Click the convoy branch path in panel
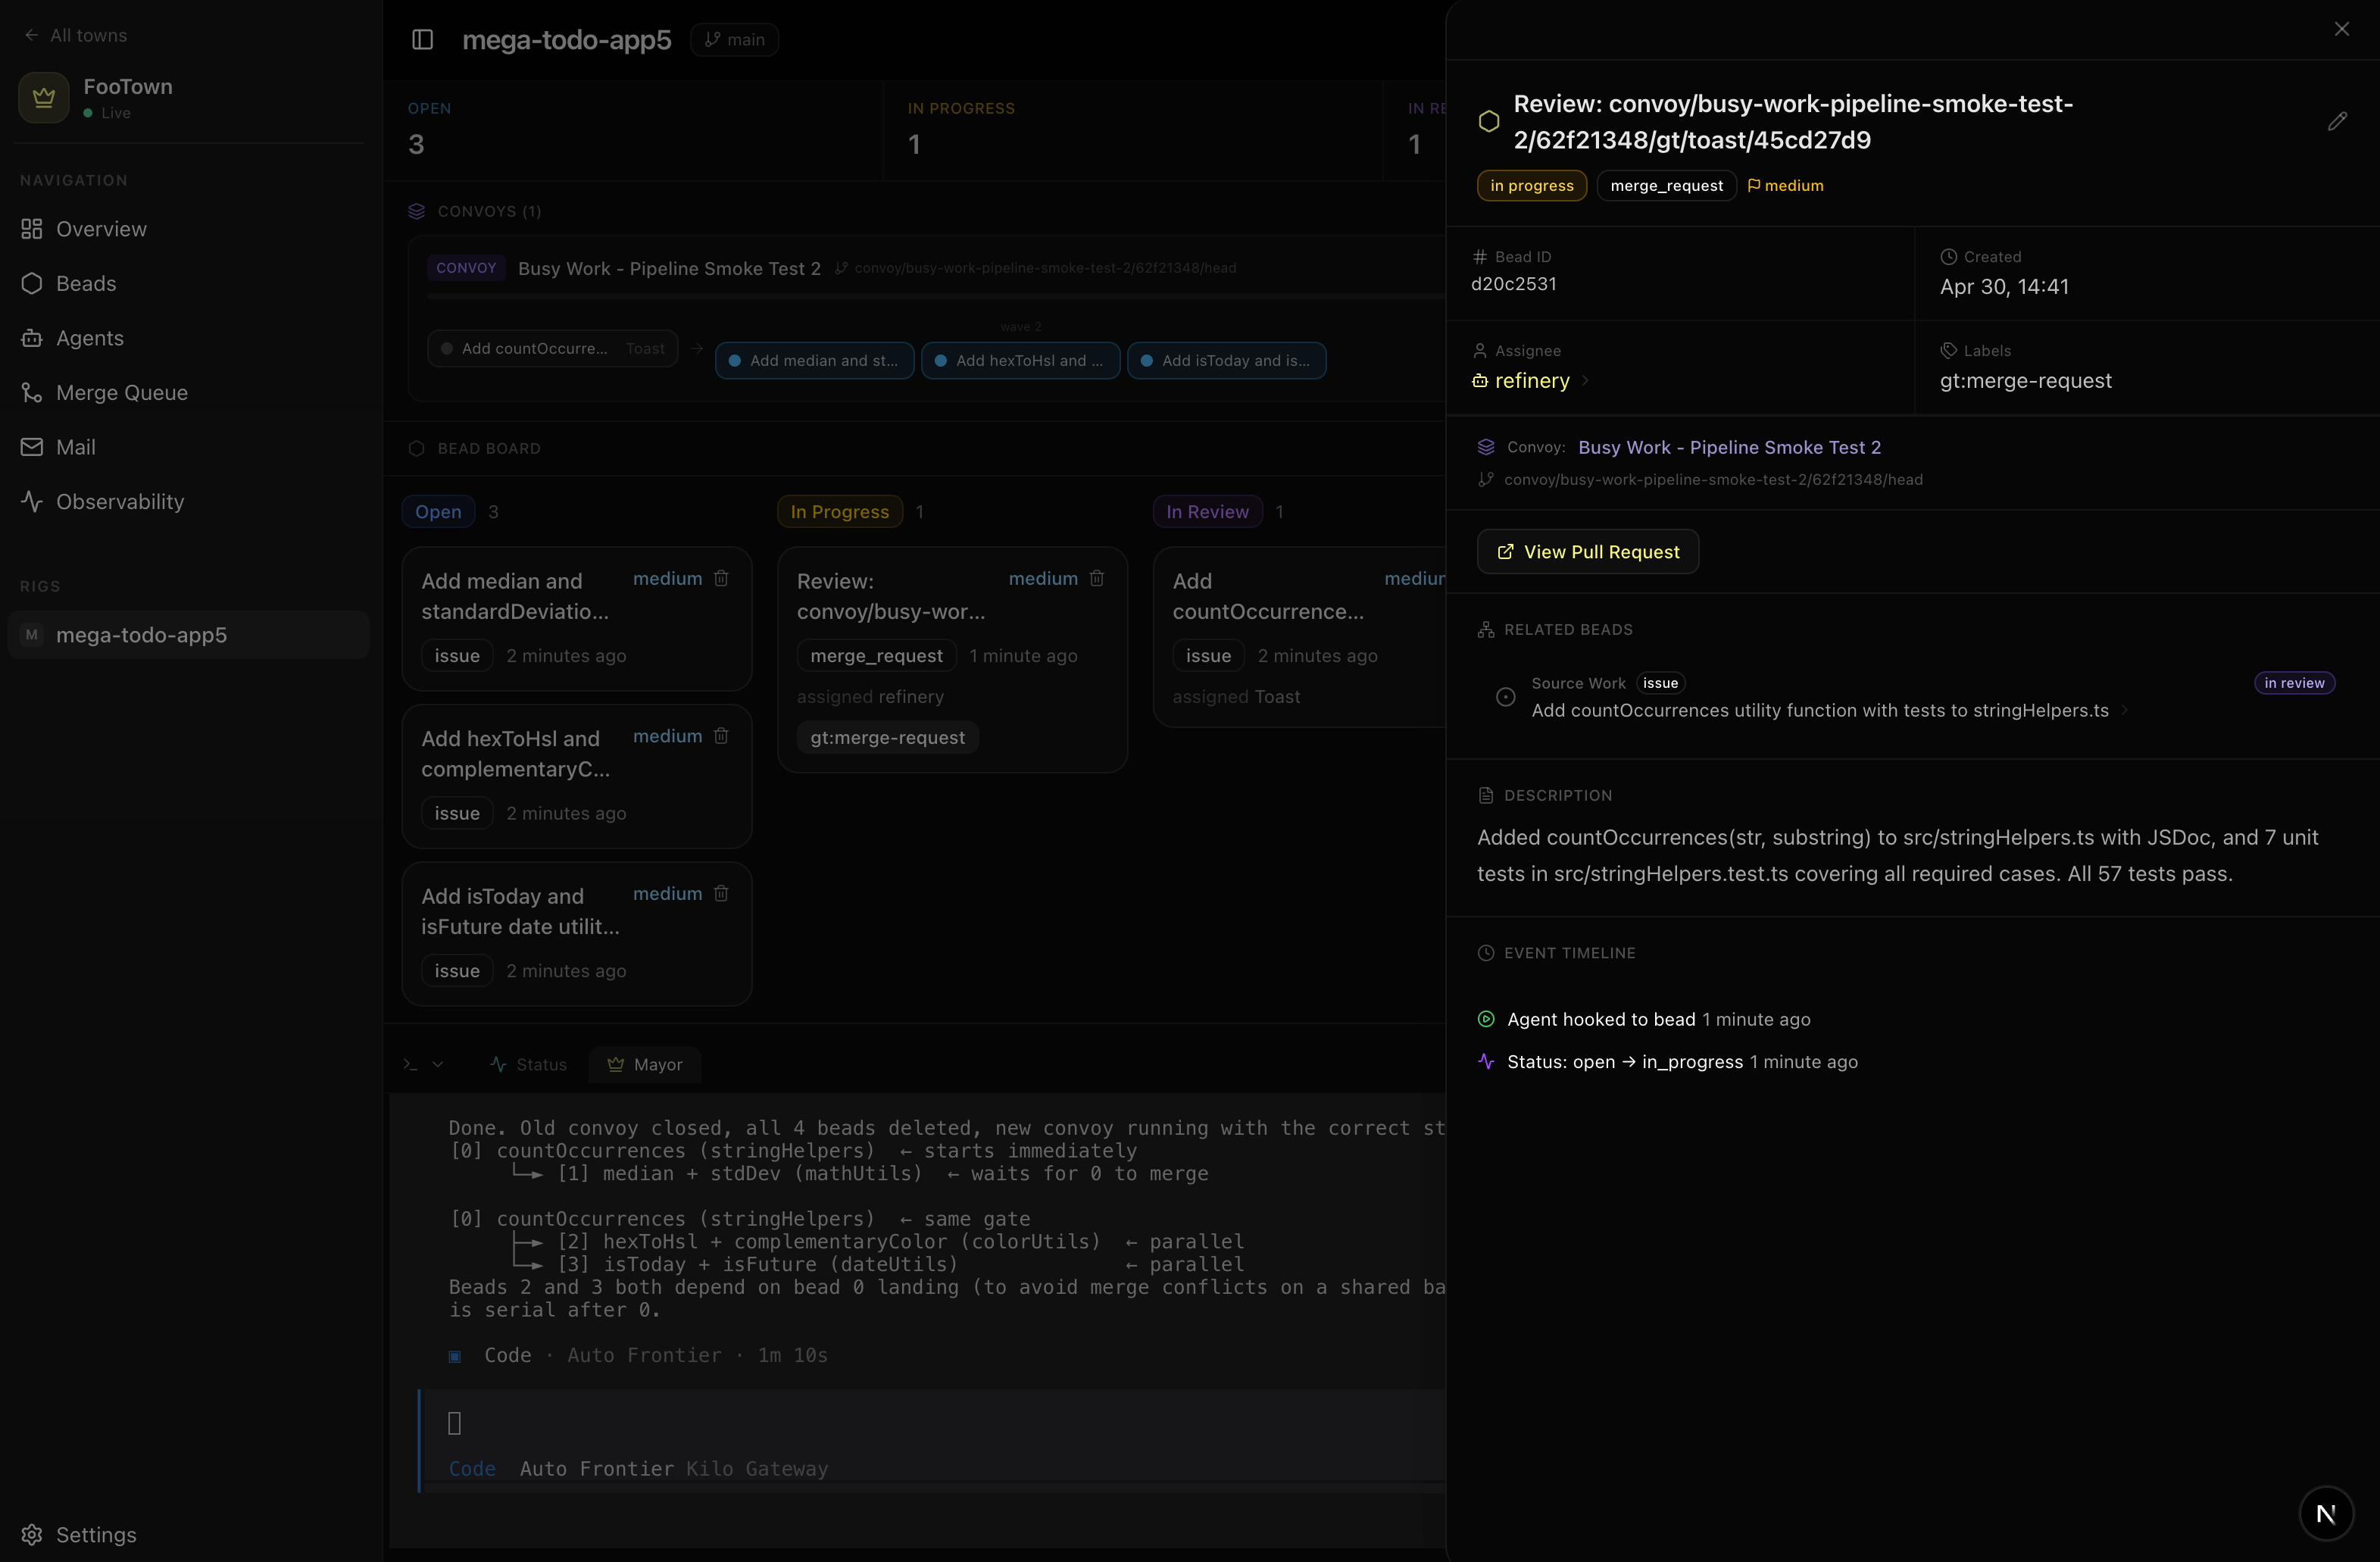Image resolution: width=2380 pixels, height=1562 pixels. click(x=1713, y=480)
